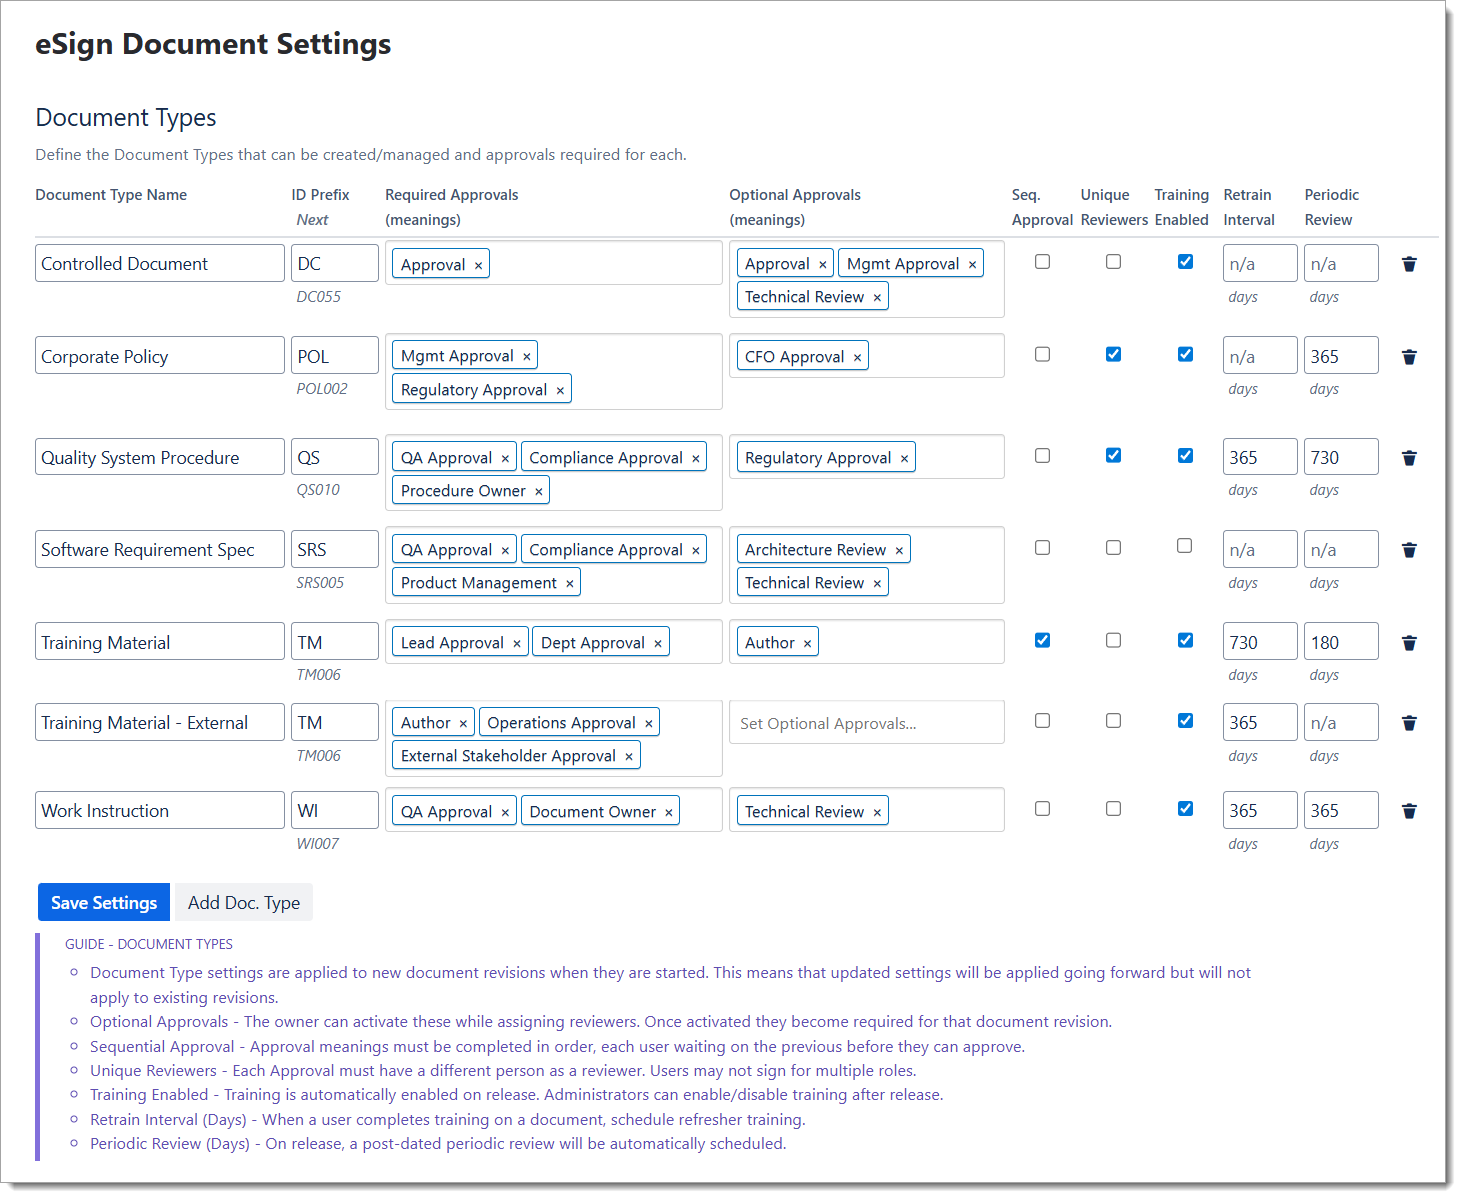Click Periodic Review field for Training Material
This screenshot has height=1198, width=1461.
coord(1340,642)
